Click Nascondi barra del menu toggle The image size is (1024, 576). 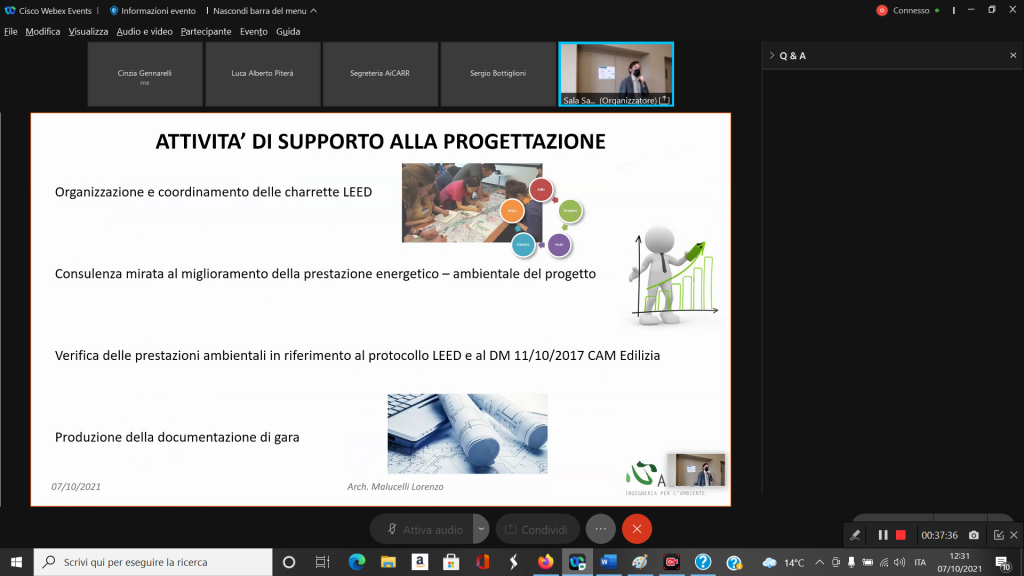[265, 10]
